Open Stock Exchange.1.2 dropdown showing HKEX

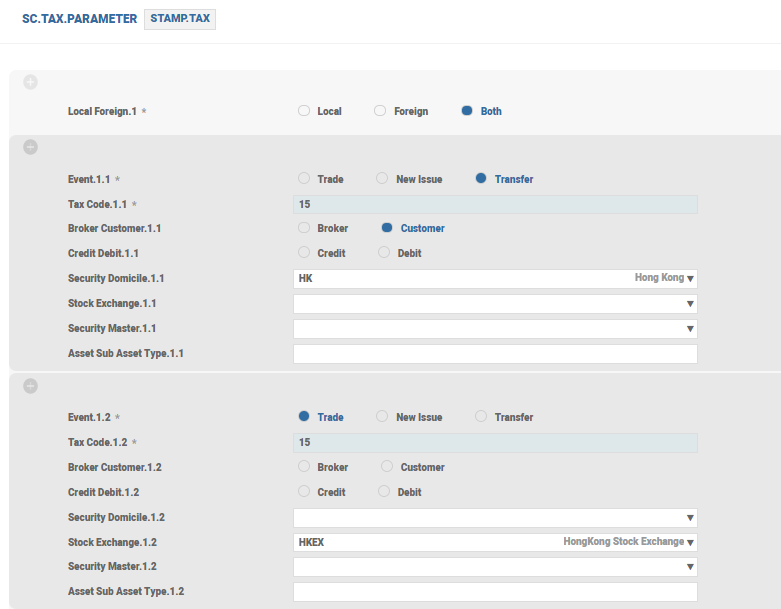click(690, 543)
